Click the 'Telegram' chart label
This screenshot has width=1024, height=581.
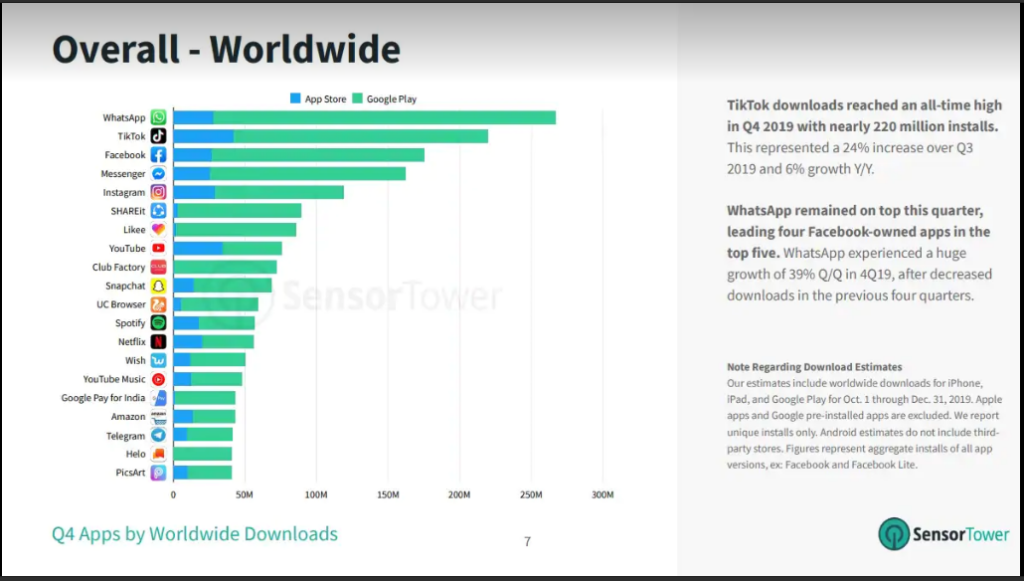point(126,435)
